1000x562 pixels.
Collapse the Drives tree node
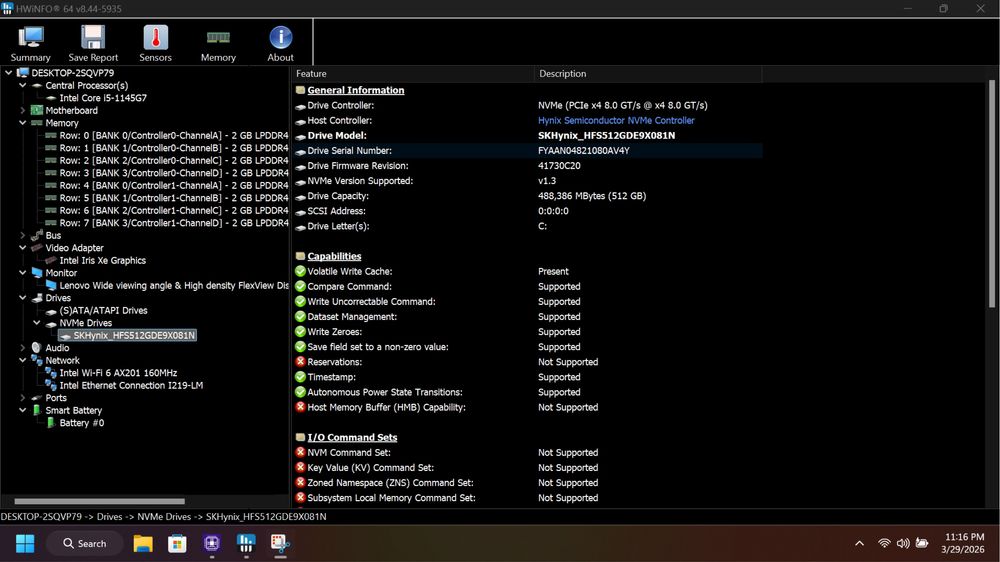pos(23,298)
